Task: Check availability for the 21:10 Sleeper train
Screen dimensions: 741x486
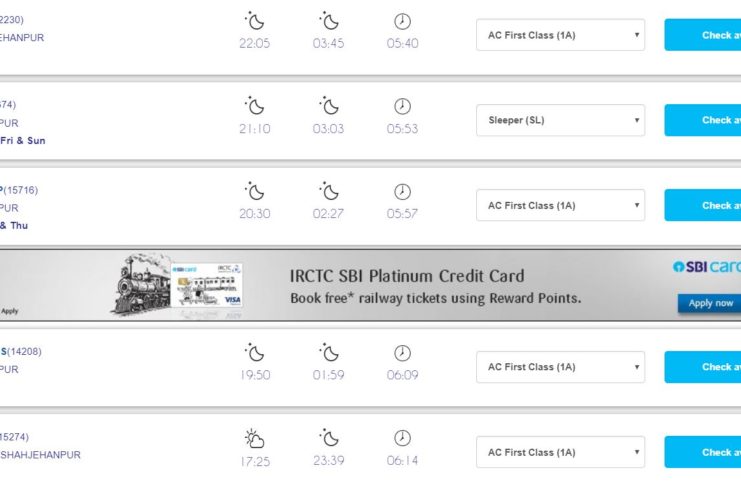Action: click(x=703, y=120)
